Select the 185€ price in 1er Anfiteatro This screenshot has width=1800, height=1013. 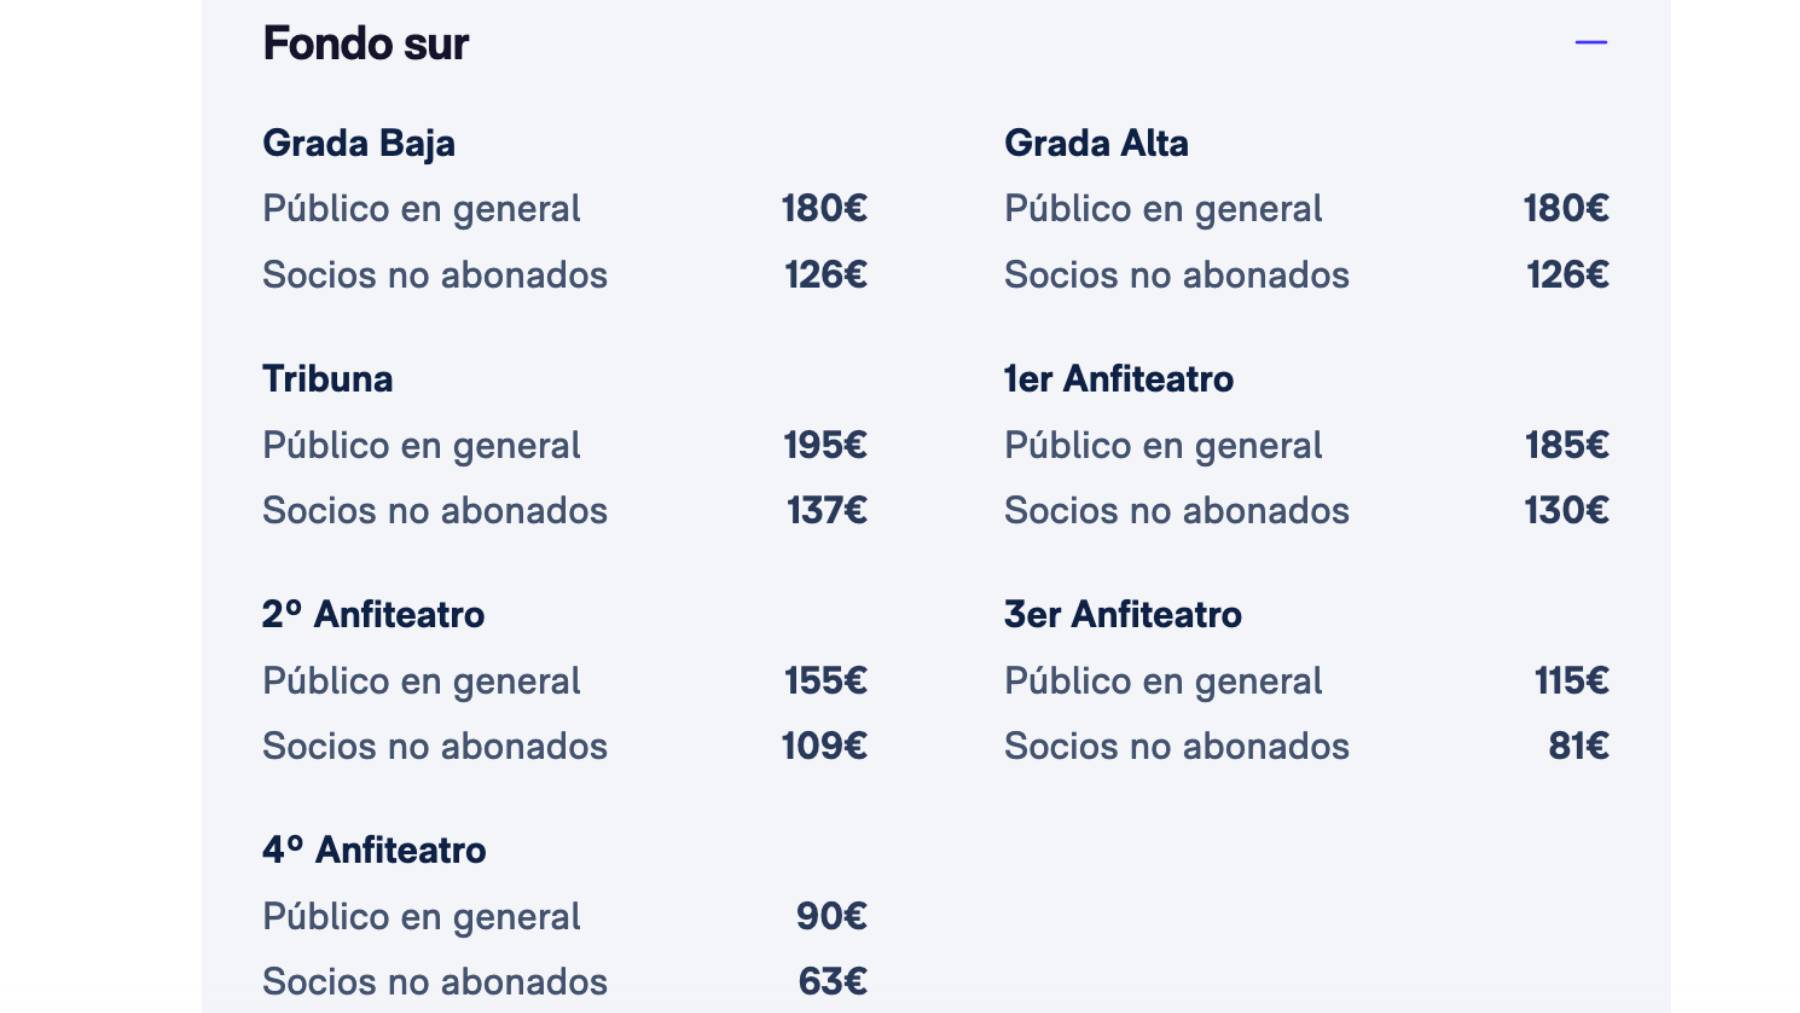point(1567,444)
